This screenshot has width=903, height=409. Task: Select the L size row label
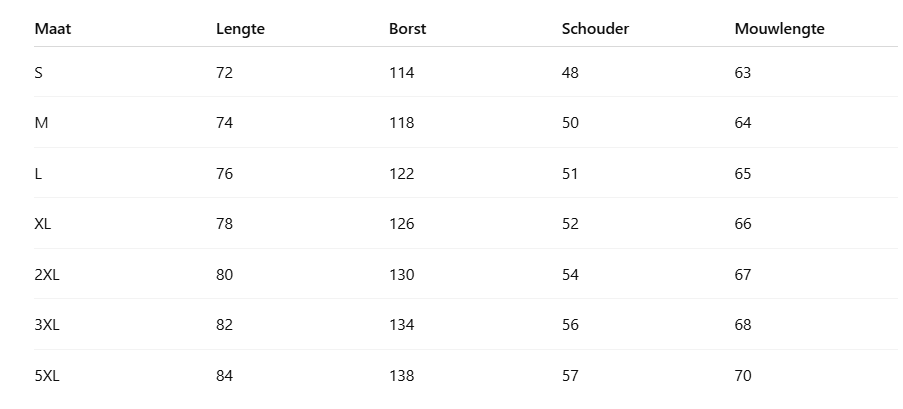(38, 174)
